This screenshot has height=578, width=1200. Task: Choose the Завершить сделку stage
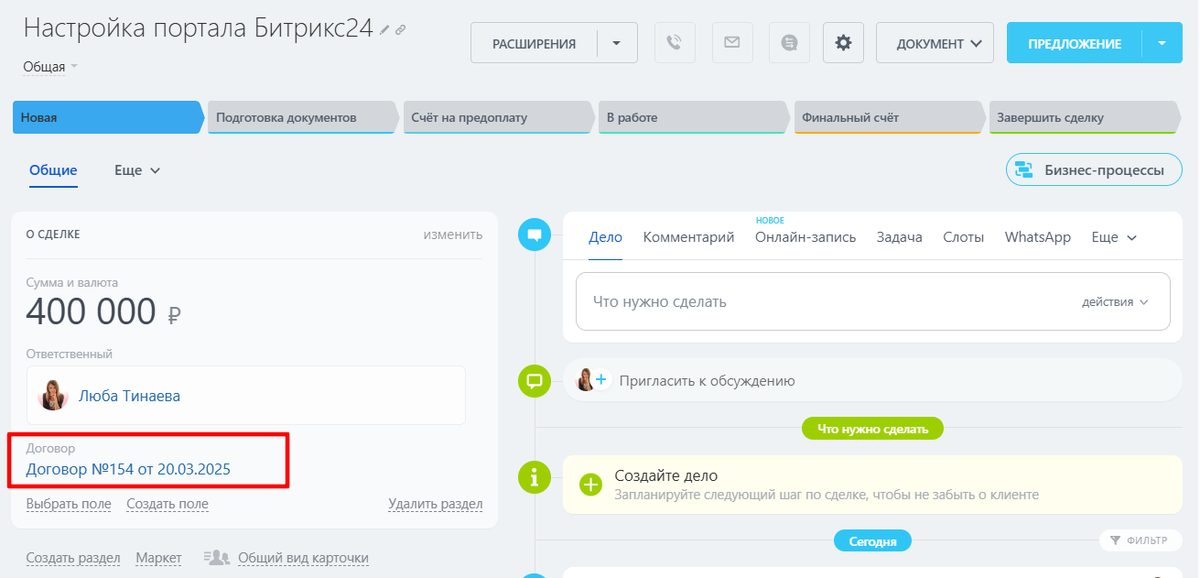1085,117
